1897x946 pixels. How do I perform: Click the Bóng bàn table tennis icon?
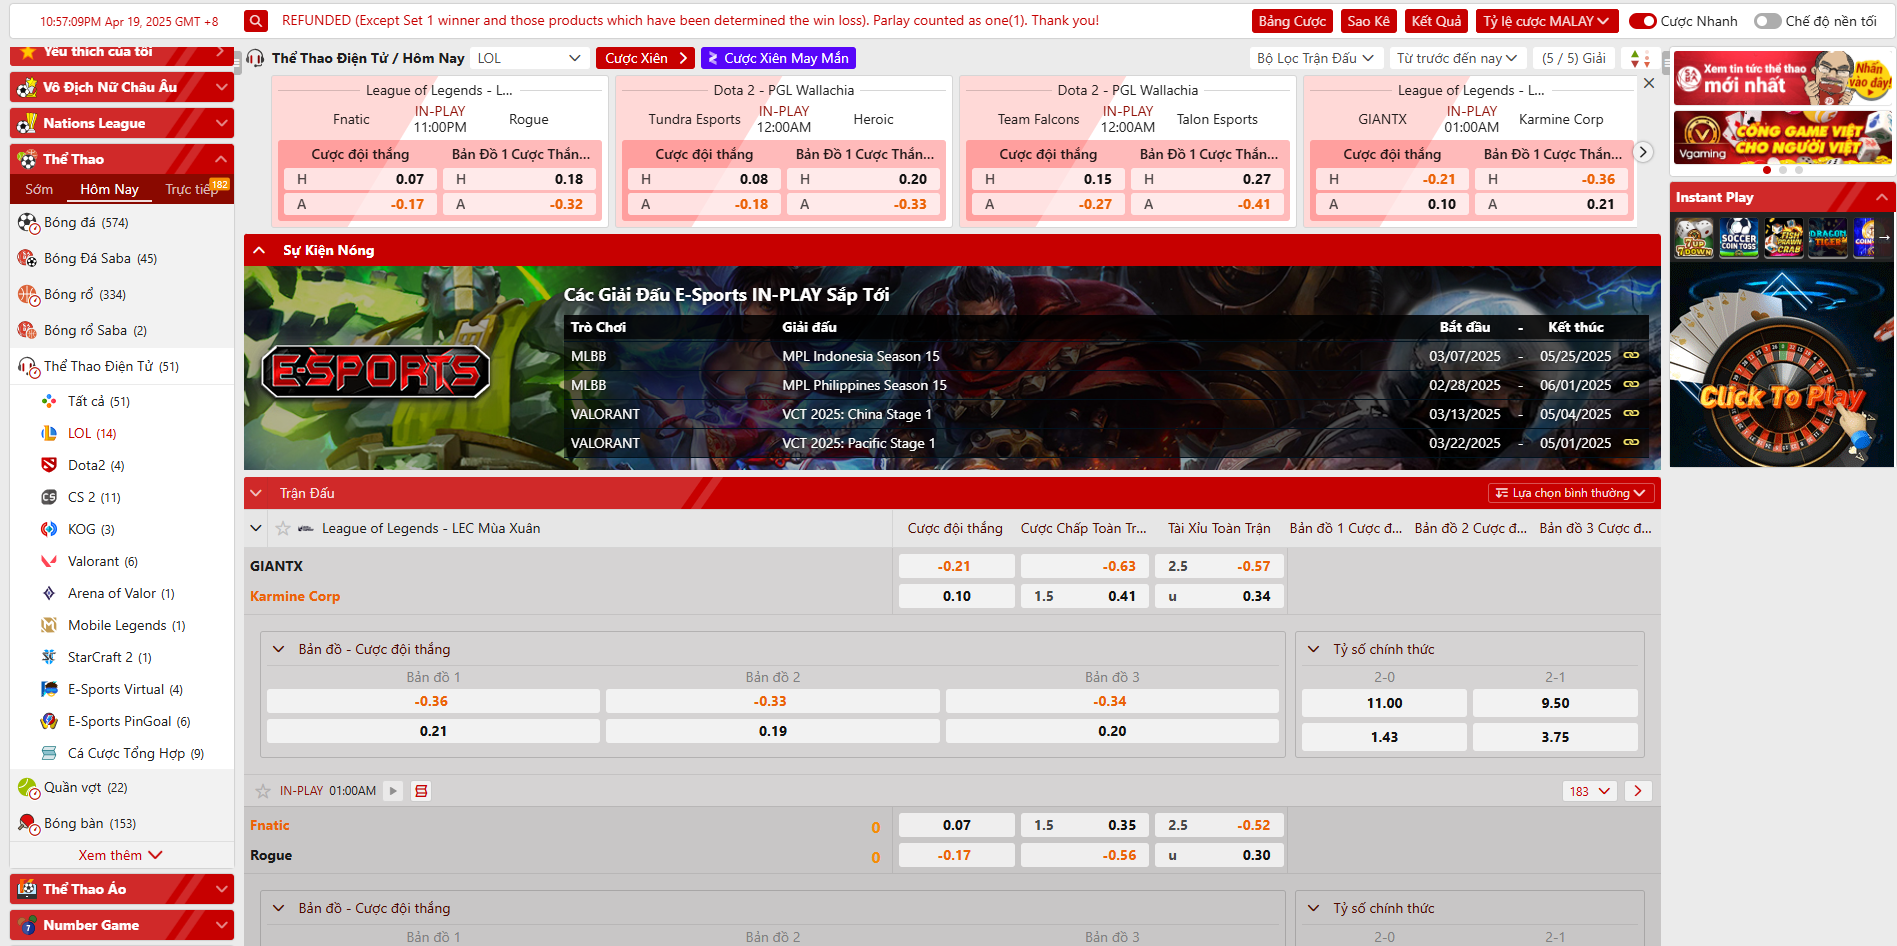pos(27,823)
